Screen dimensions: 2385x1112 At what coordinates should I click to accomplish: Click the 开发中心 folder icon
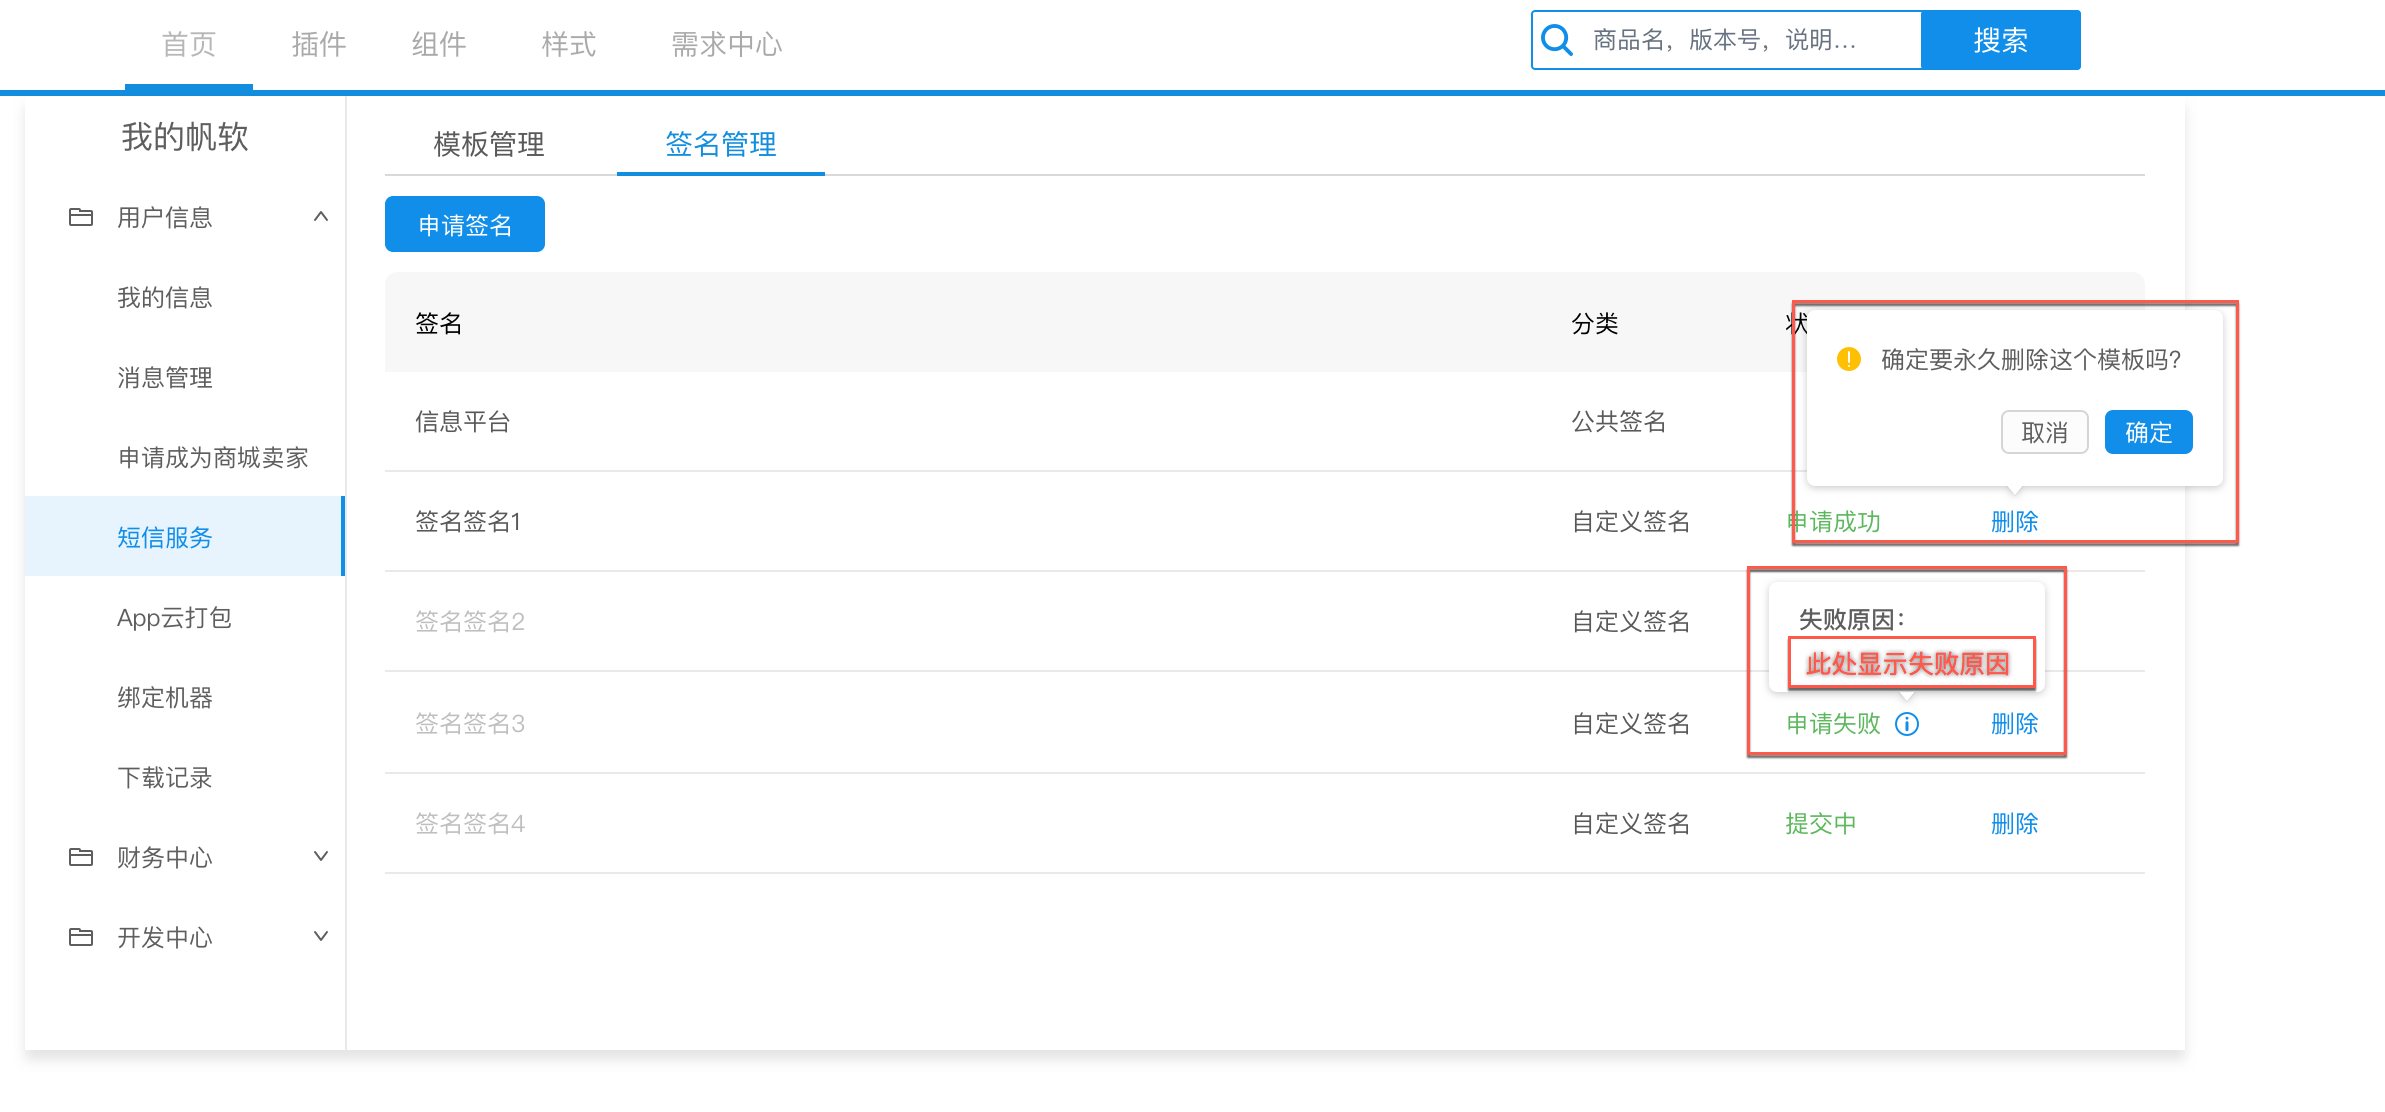pyautogui.click(x=81, y=937)
